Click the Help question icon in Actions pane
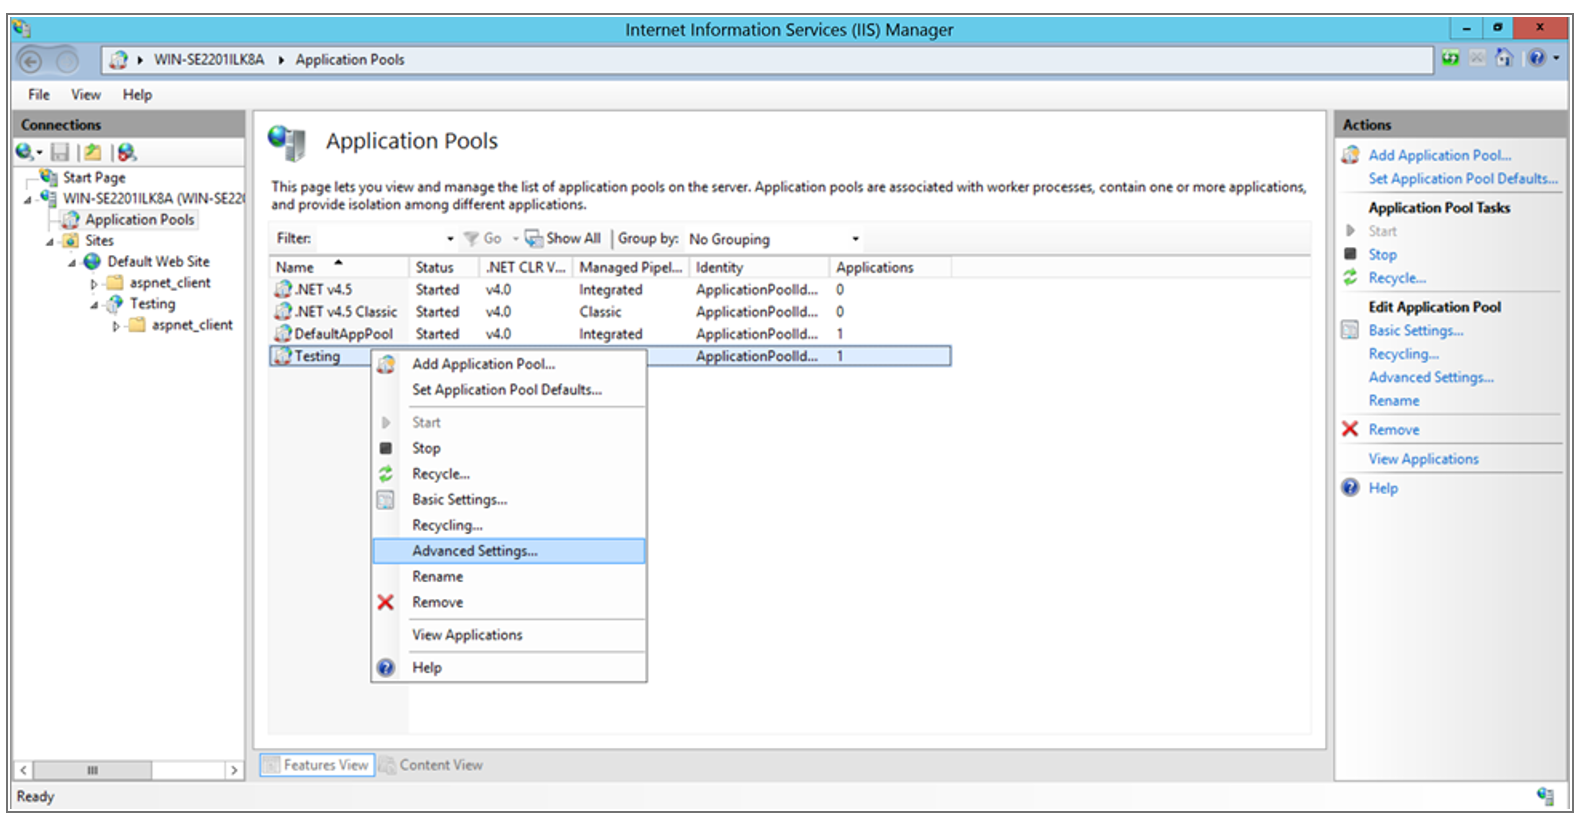1578x817 pixels. [x=1350, y=487]
